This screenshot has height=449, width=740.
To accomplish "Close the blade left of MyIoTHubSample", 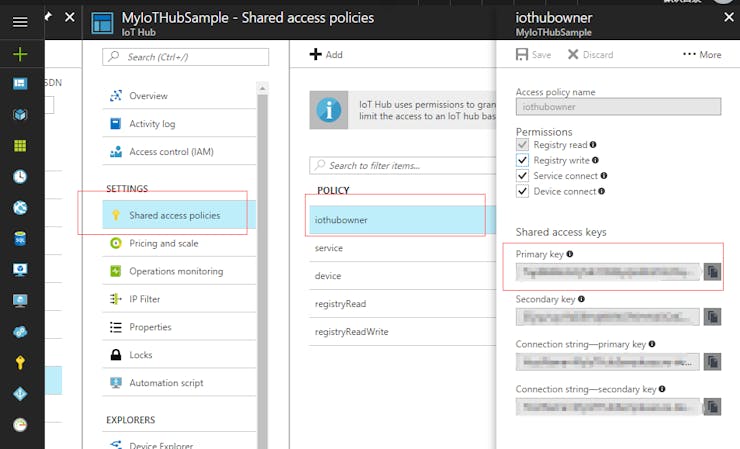I will (69, 17).
